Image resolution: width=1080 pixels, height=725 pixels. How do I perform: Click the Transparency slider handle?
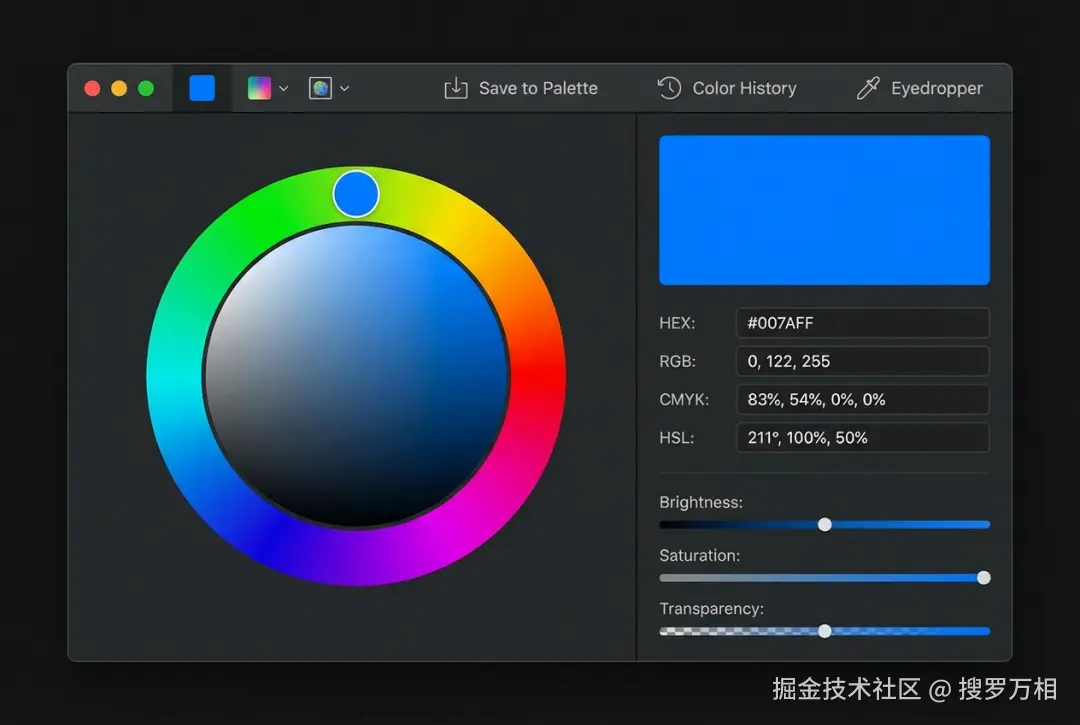(x=824, y=631)
